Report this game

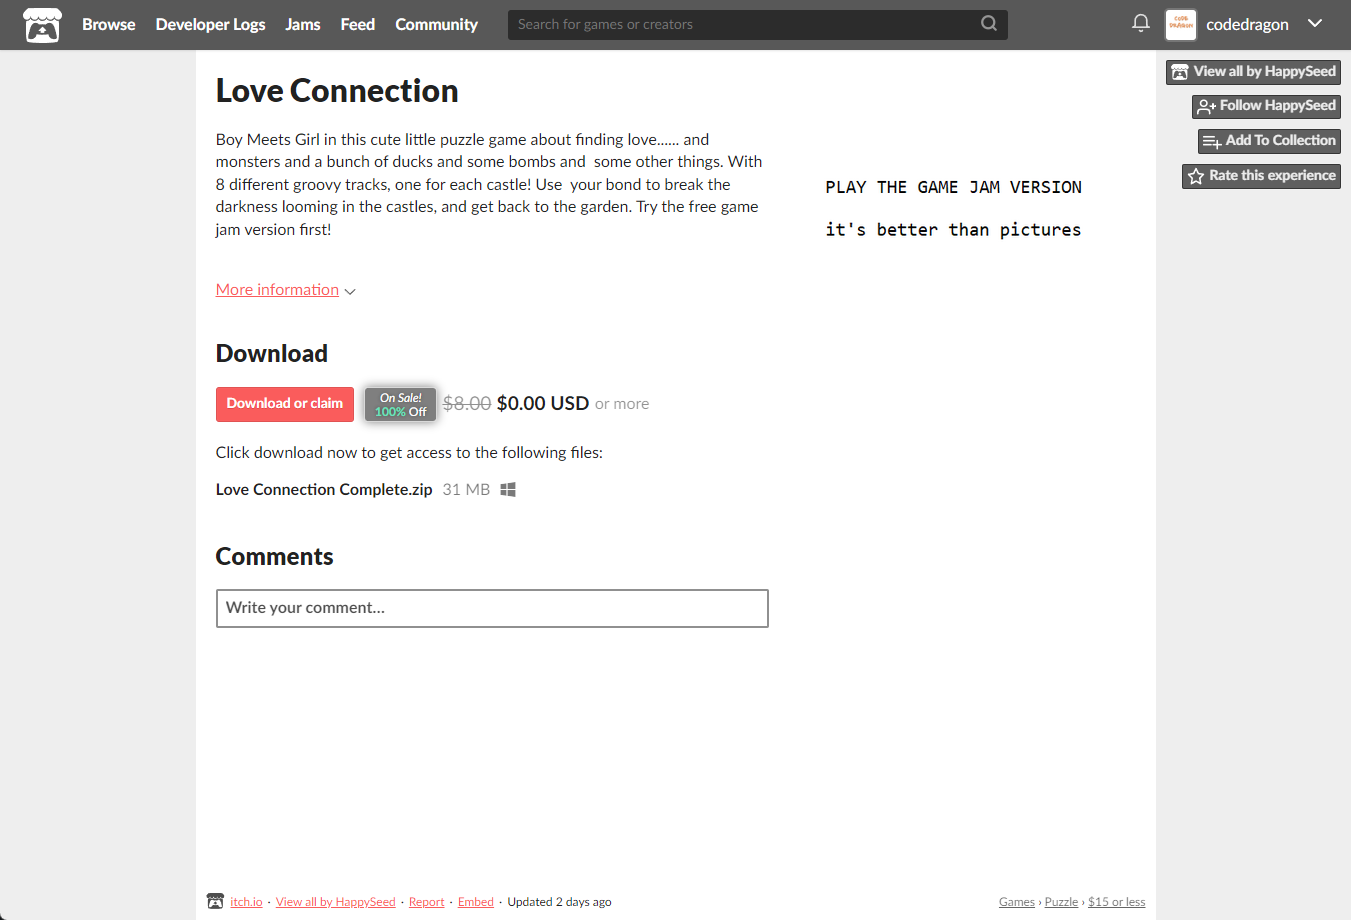click(x=427, y=902)
